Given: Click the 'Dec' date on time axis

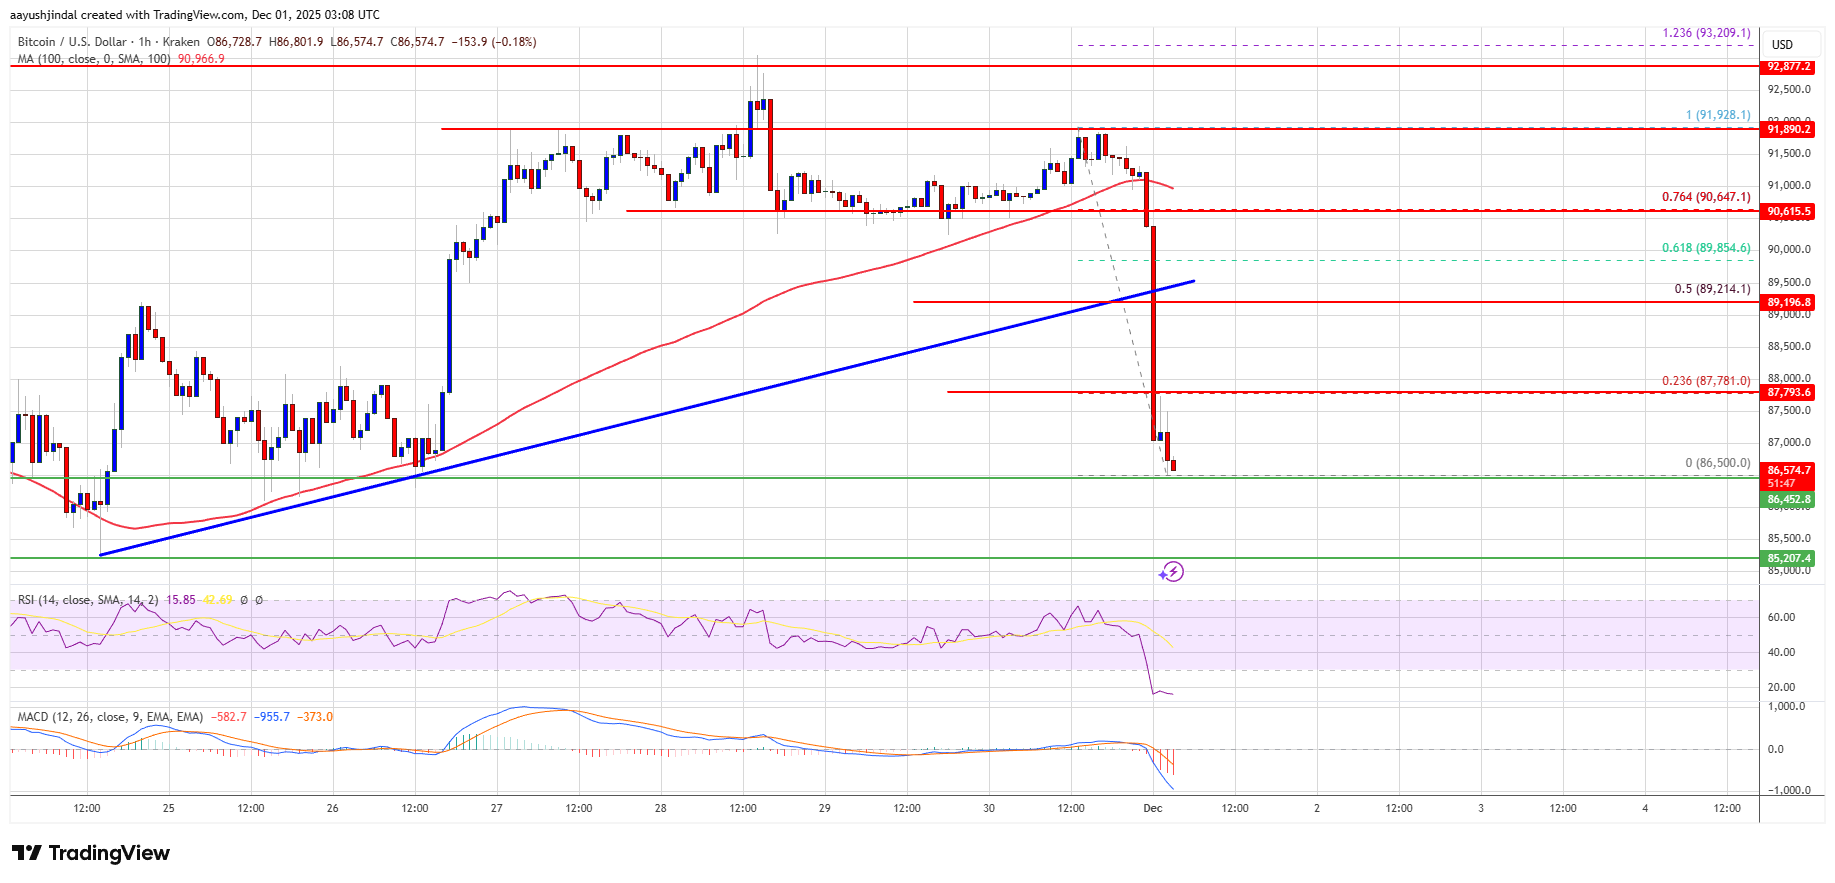Looking at the screenshot, I should pos(1152,808).
